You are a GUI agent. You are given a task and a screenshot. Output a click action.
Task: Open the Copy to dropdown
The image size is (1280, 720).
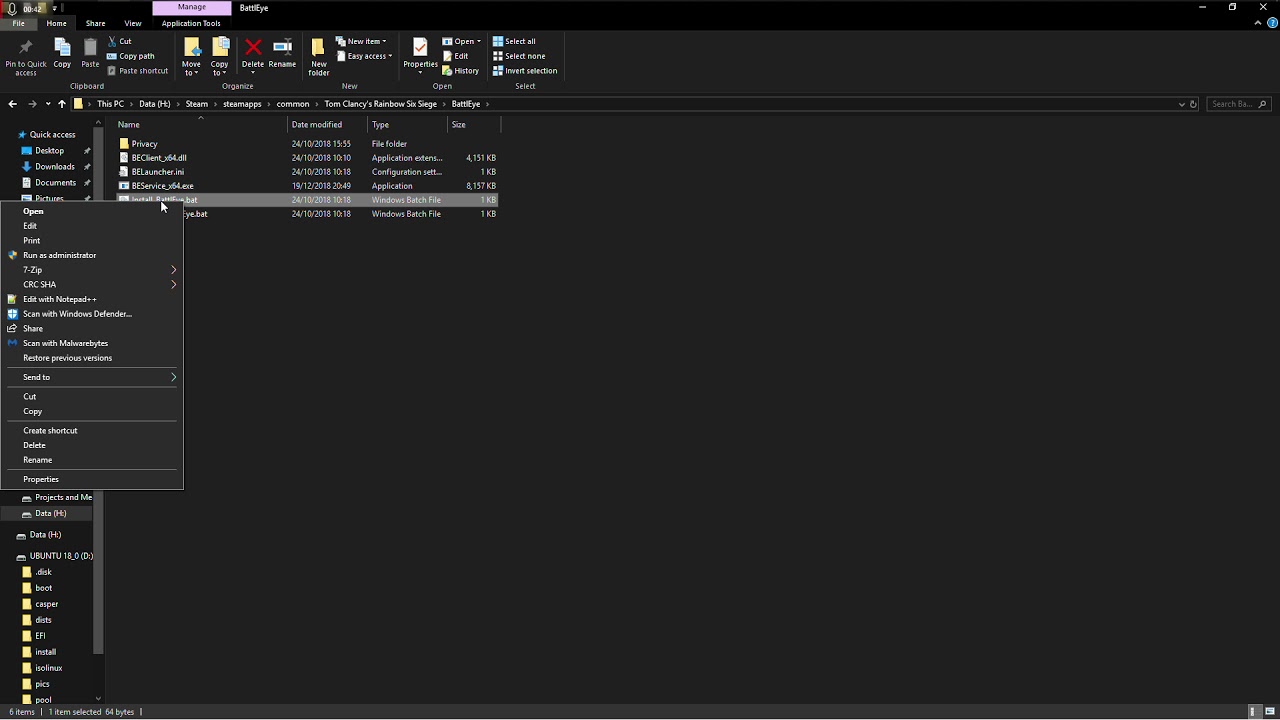(219, 57)
